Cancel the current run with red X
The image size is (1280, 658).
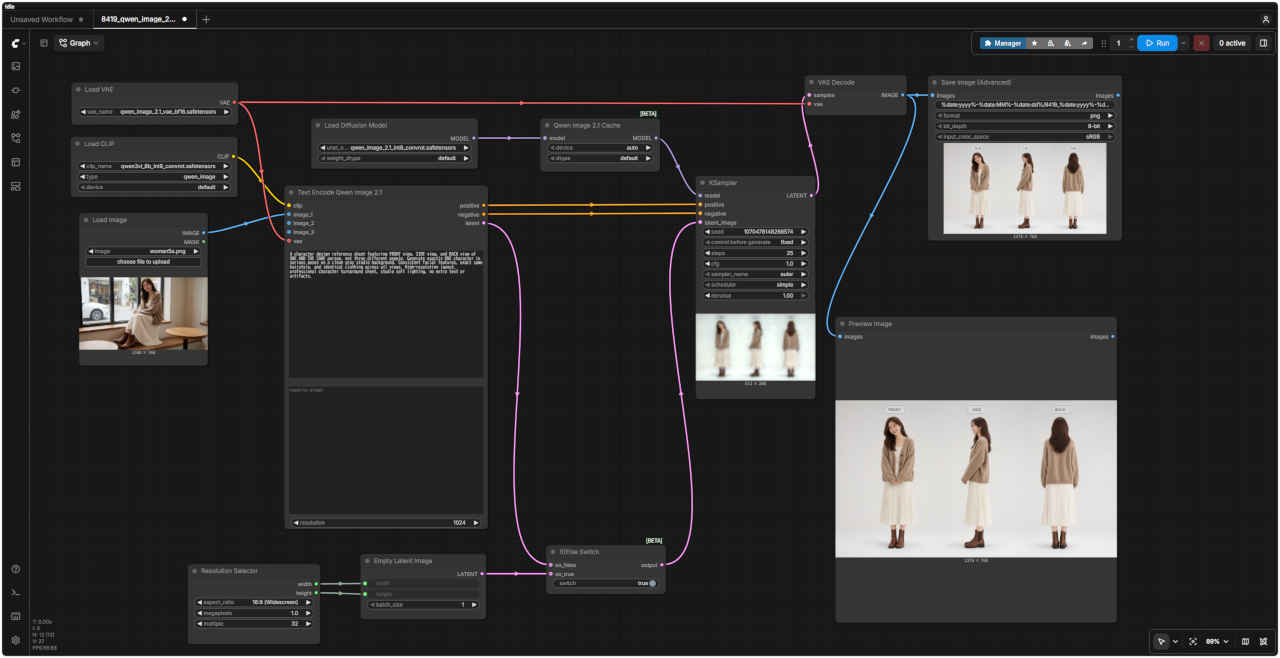pyautogui.click(x=1201, y=43)
